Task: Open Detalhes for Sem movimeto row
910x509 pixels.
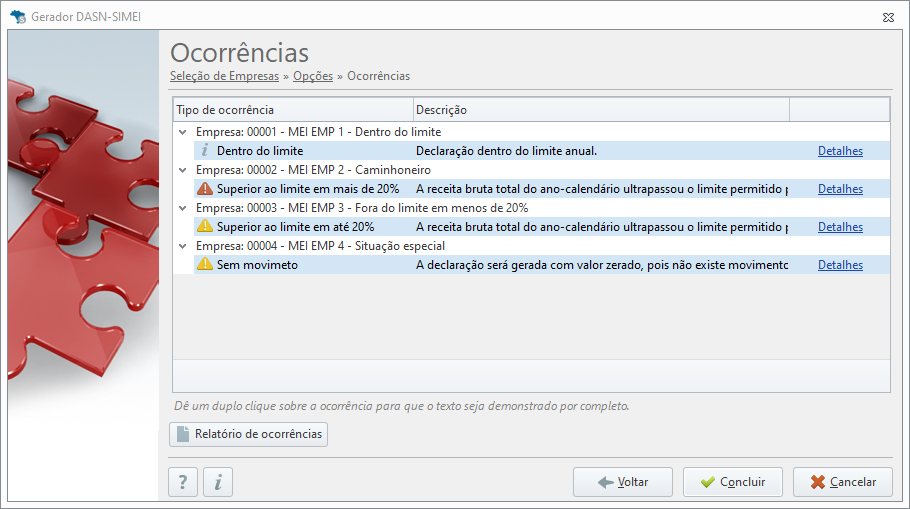Action: [x=840, y=265]
